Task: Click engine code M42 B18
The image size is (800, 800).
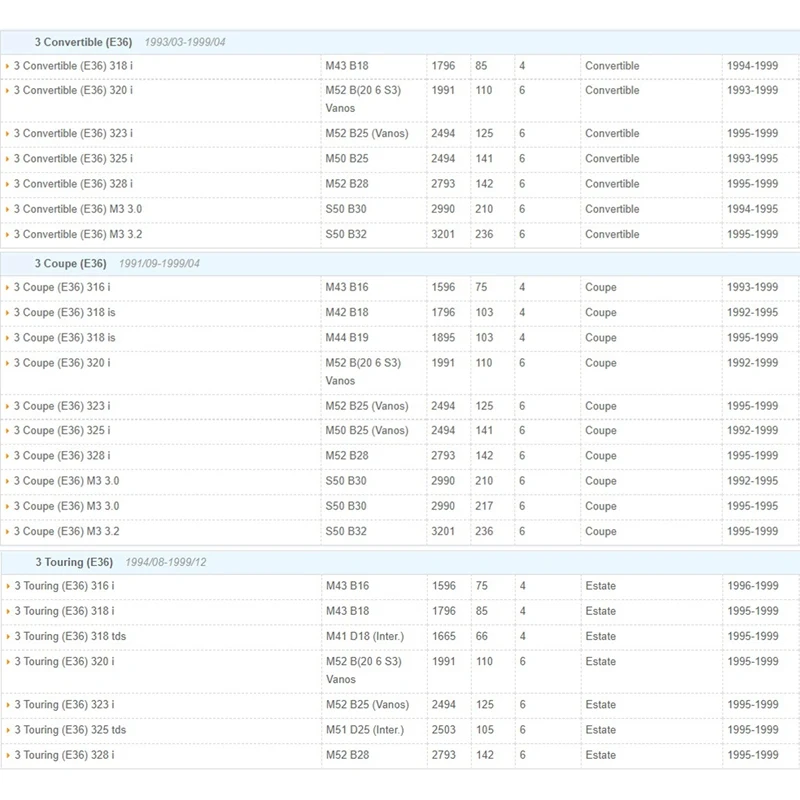Action: 347,312
